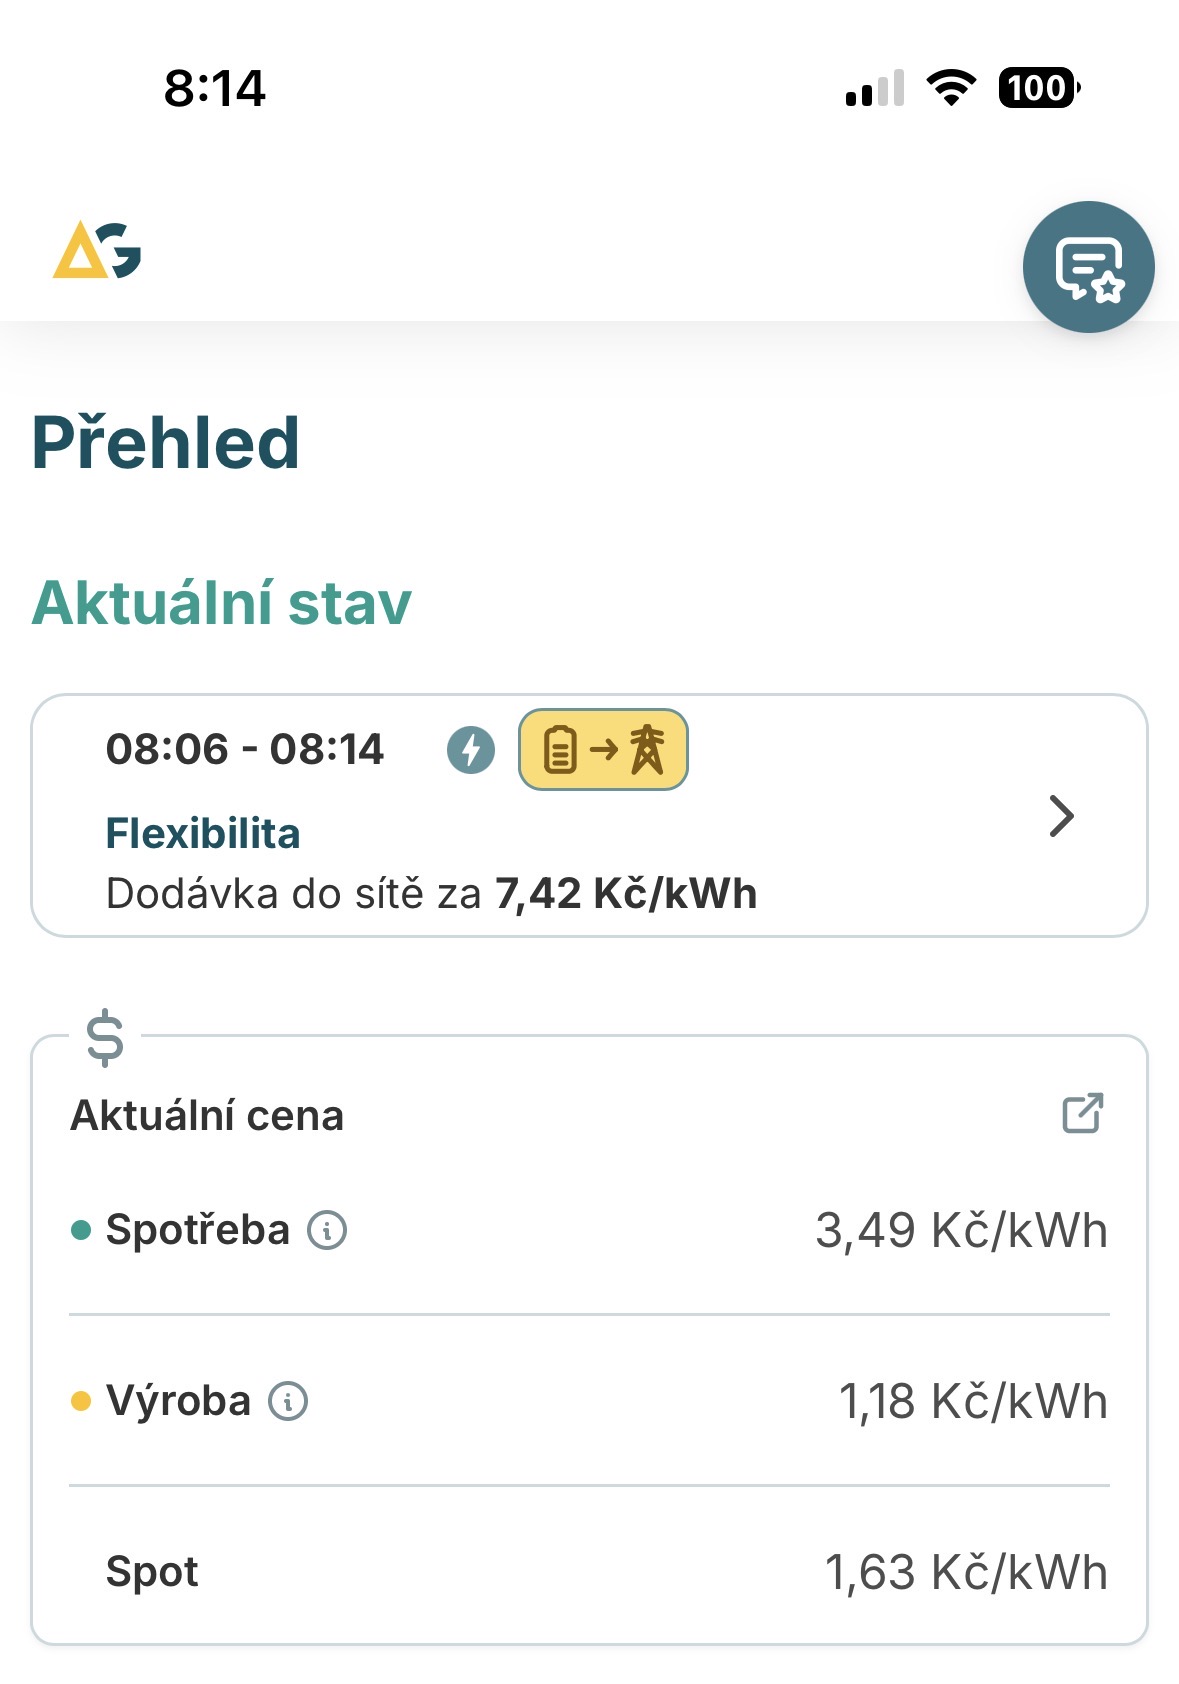The image size is (1179, 1684).
Task: Select the Spotřeba price row label
Action: tap(198, 1230)
